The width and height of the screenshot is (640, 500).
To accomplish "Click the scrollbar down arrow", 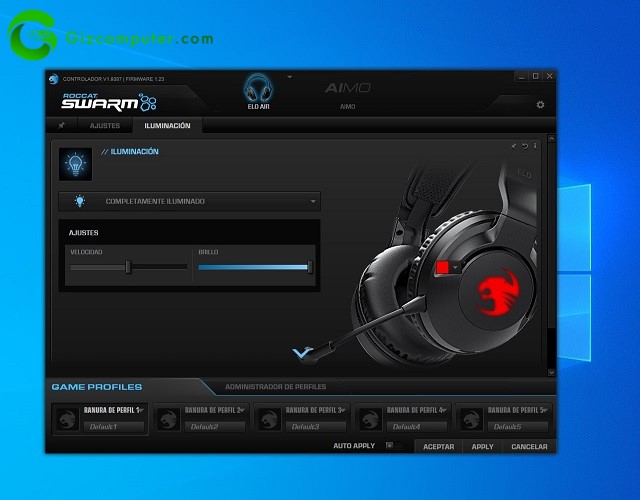I will point(551,372).
